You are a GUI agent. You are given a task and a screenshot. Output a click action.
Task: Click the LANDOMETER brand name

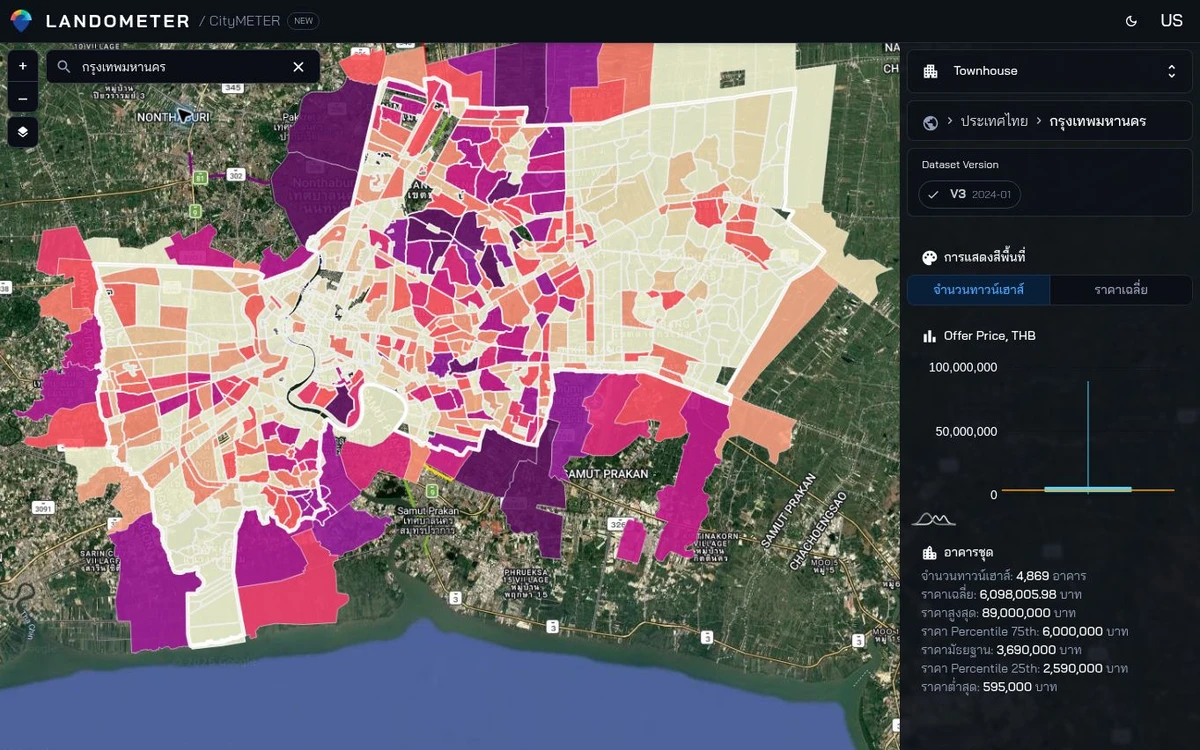[x=118, y=21]
